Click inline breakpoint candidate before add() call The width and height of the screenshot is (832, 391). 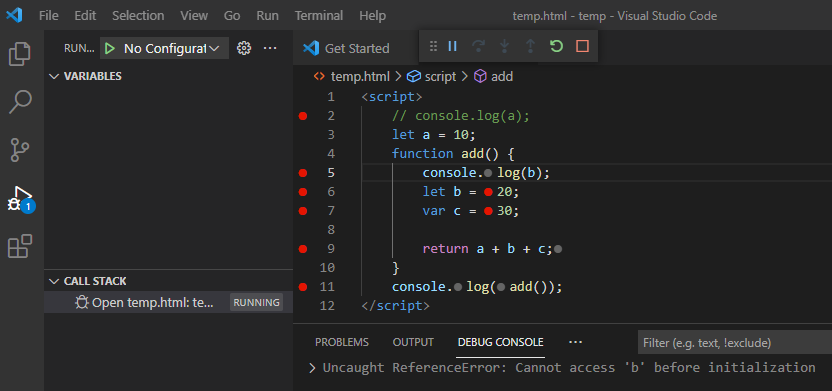point(501,287)
